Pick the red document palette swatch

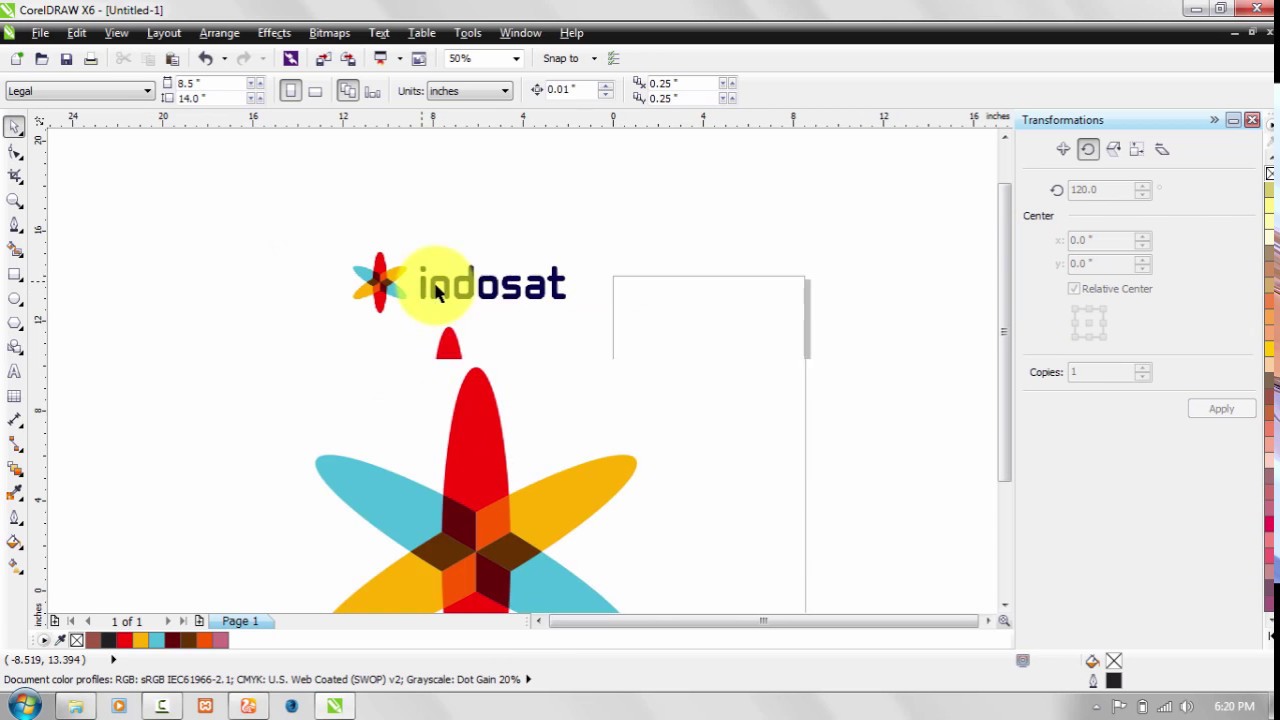pos(125,640)
